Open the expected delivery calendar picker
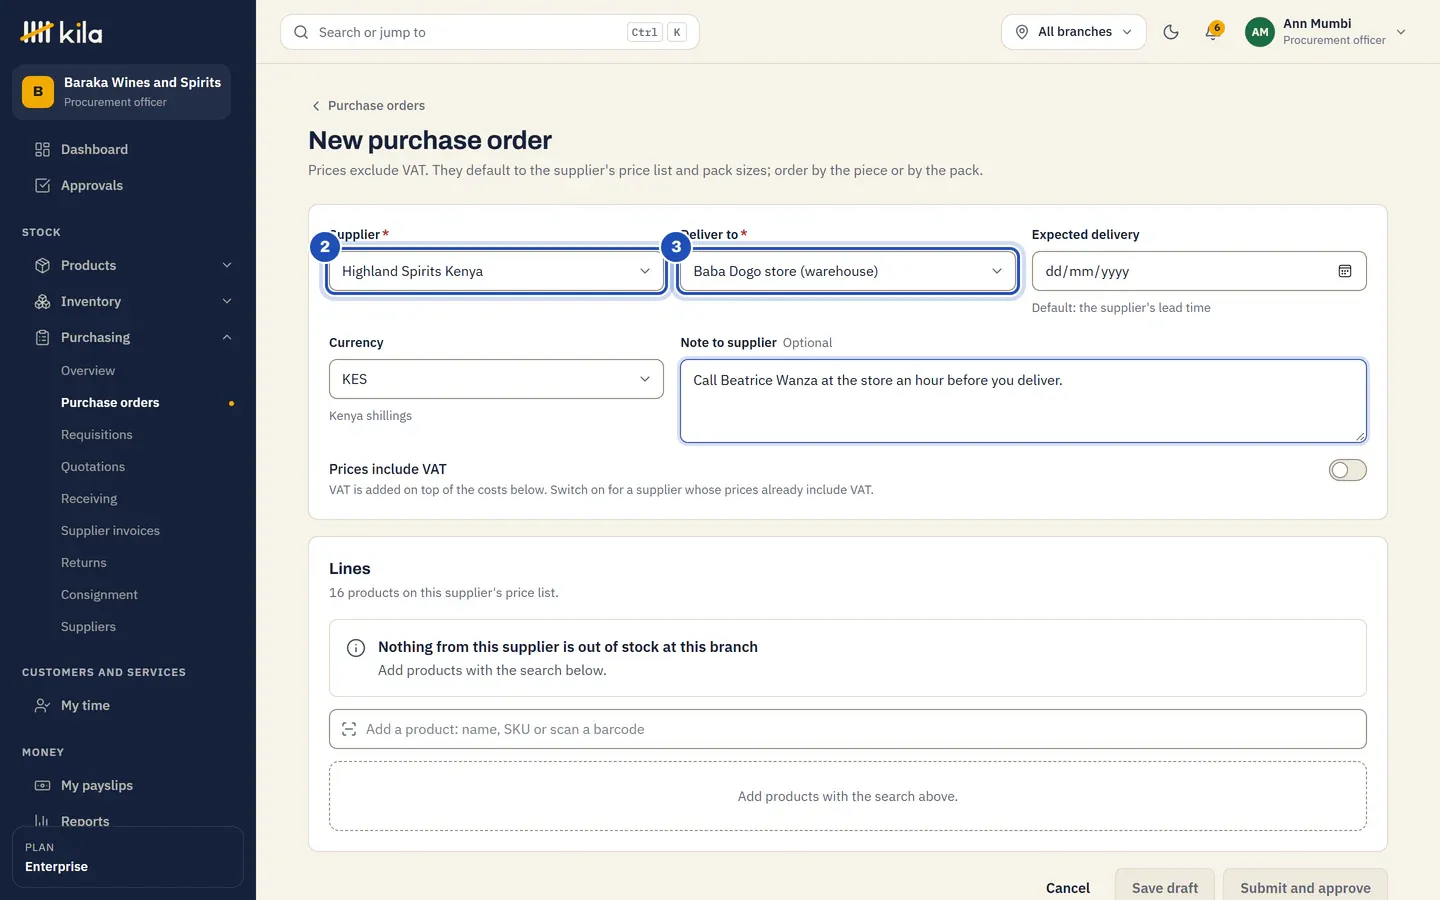Viewport: 1440px width, 900px height. (1345, 271)
